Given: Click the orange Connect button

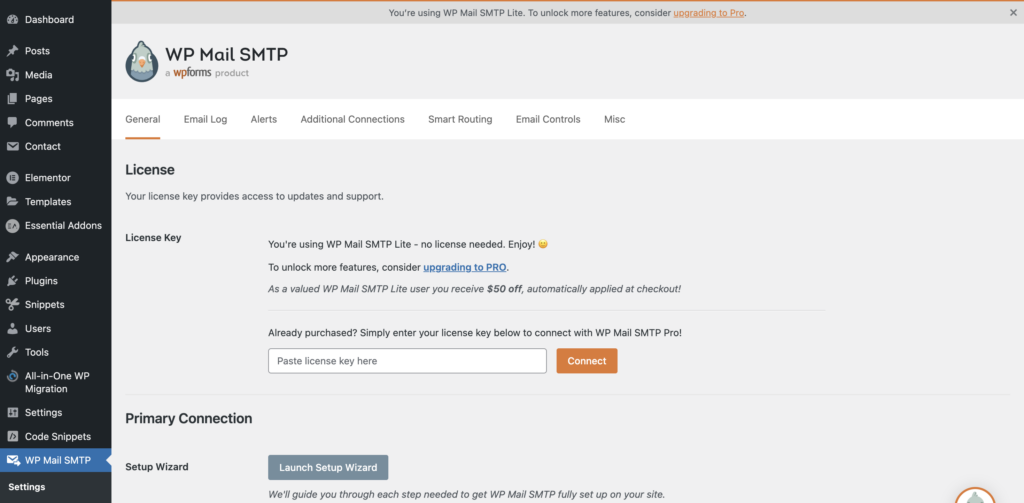Looking at the screenshot, I should point(587,361).
